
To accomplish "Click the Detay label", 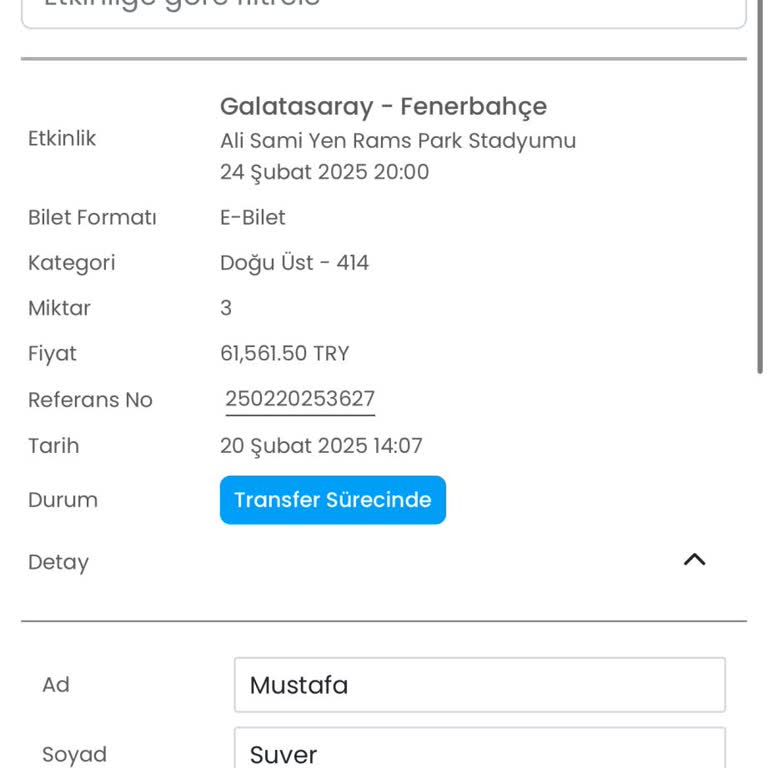I will 58,562.
